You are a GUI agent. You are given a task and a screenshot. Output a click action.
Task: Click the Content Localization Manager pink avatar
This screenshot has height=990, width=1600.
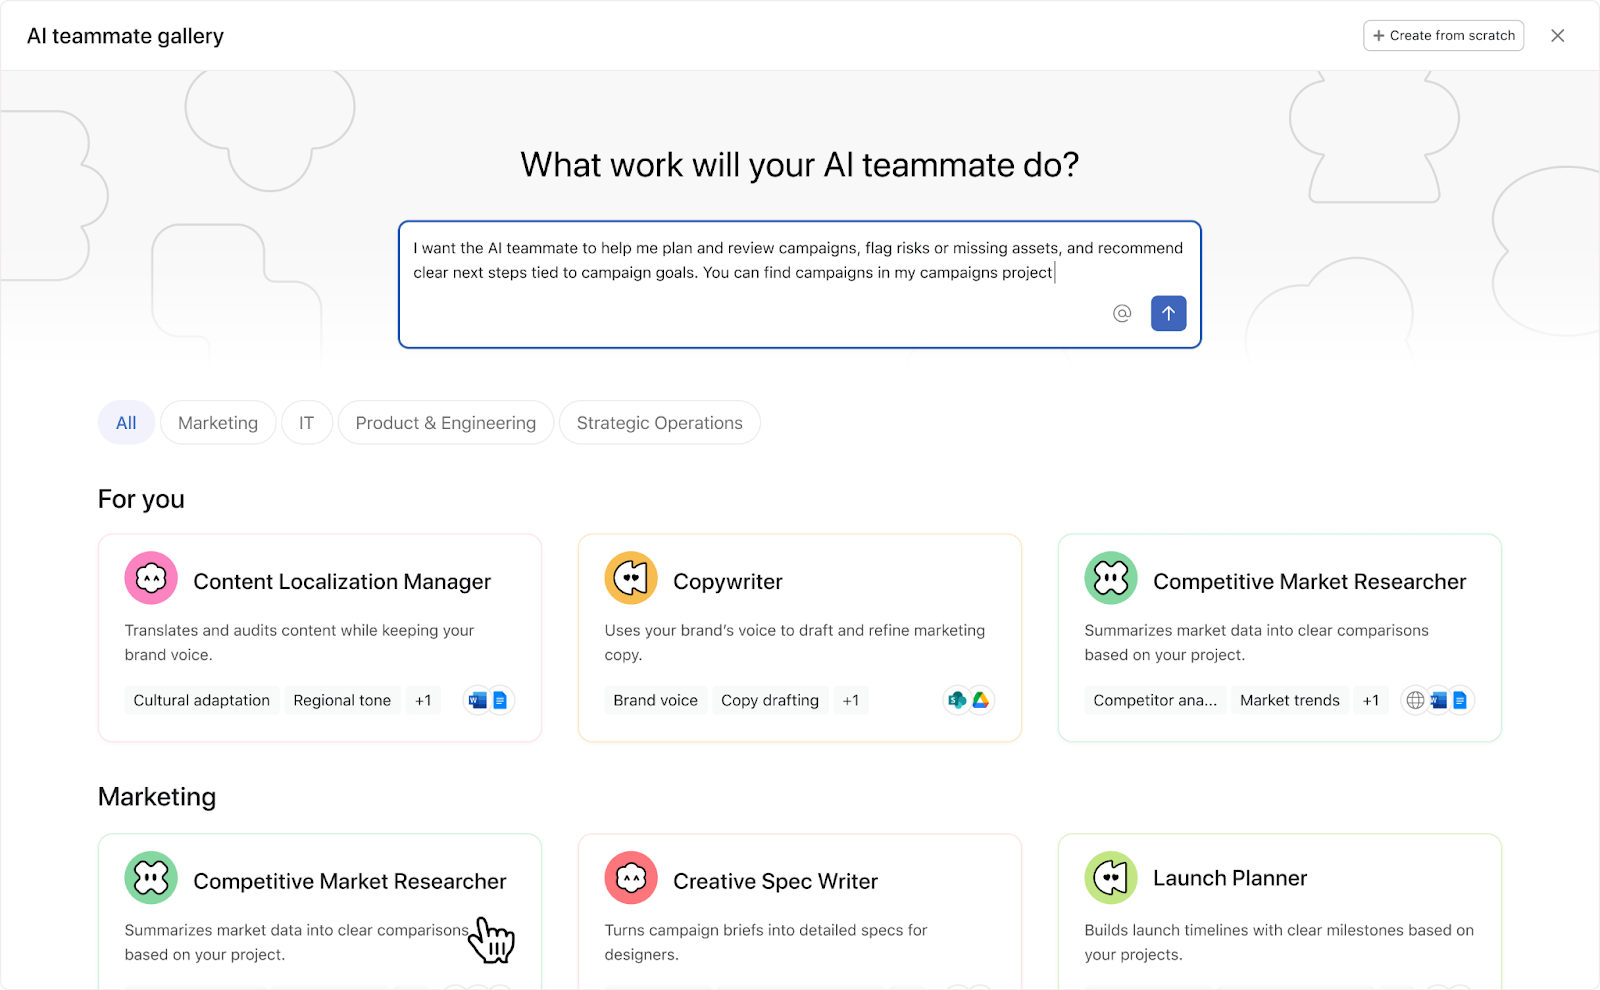coord(151,578)
